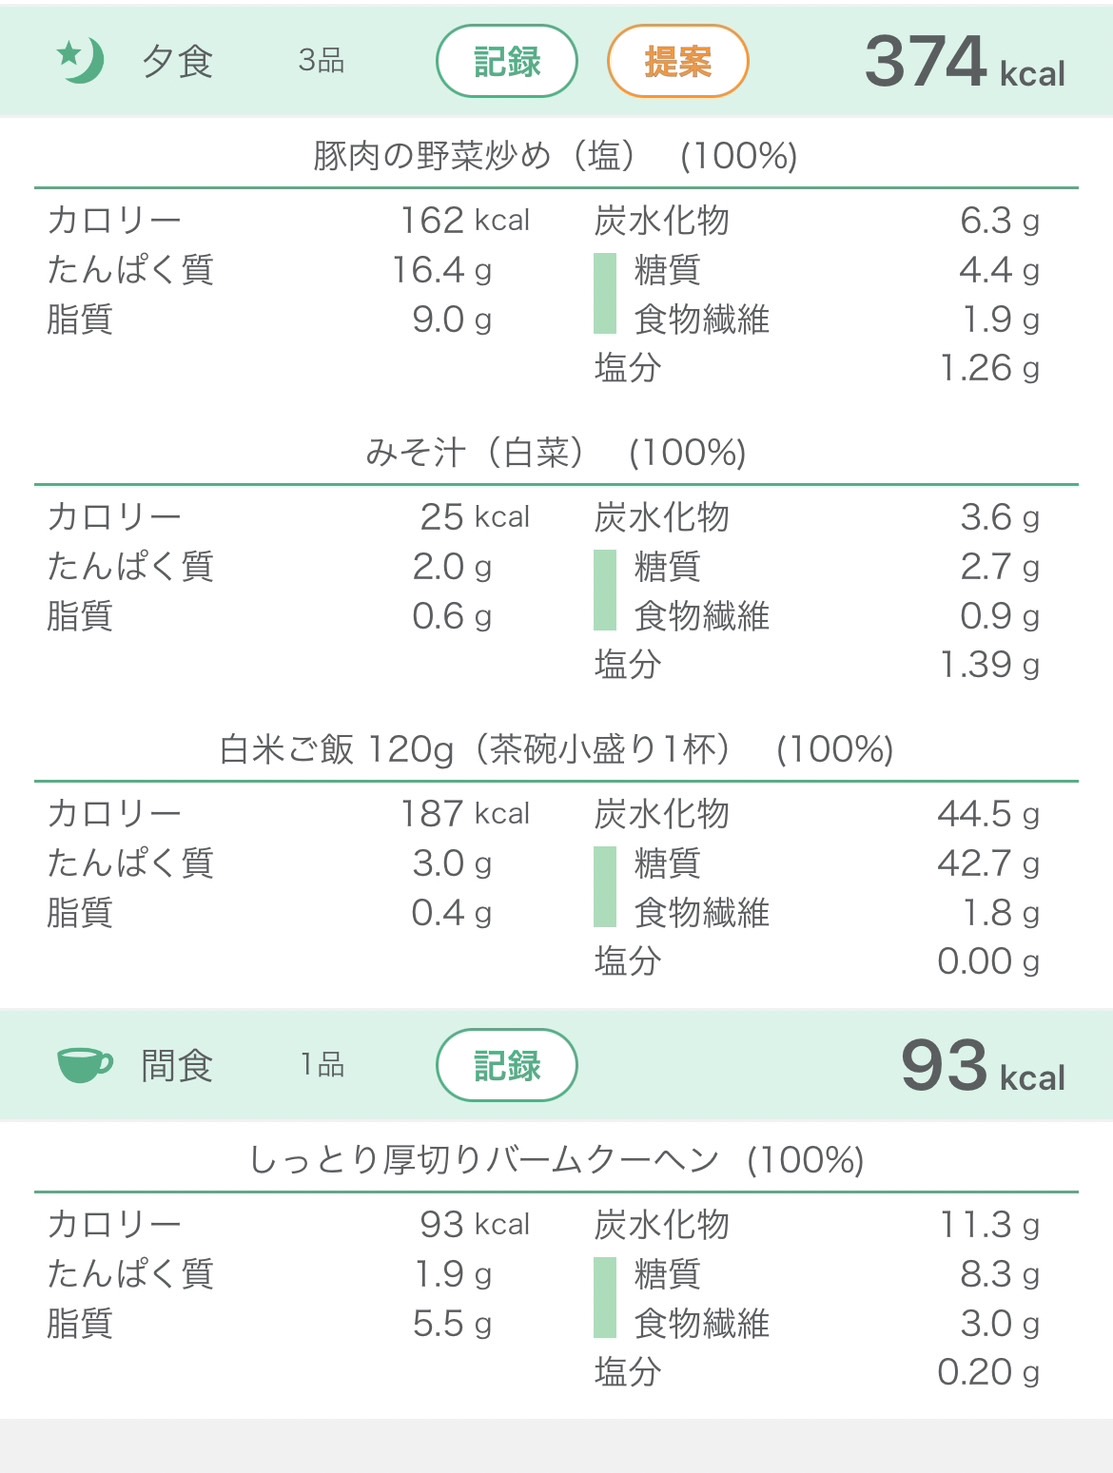Tap the green coffee cup snack icon
The width and height of the screenshot is (1113, 1473).
[x=85, y=1065]
